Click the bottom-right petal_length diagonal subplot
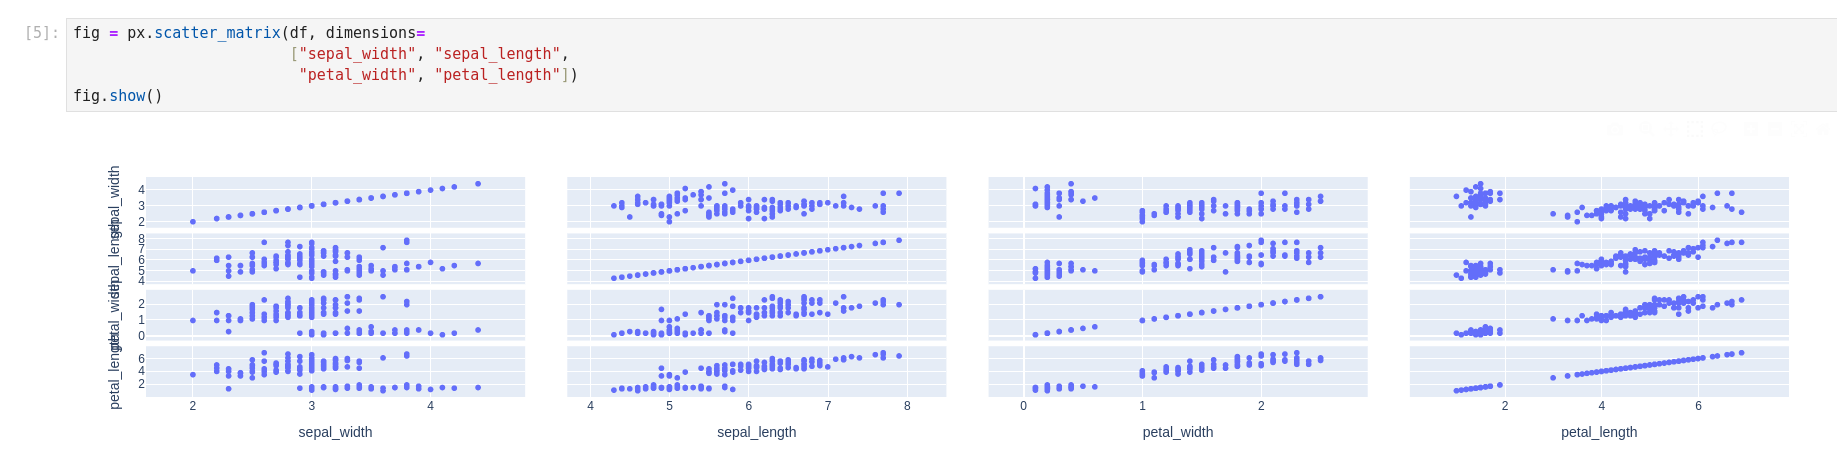1837x463 pixels. (x=1598, y=371)
